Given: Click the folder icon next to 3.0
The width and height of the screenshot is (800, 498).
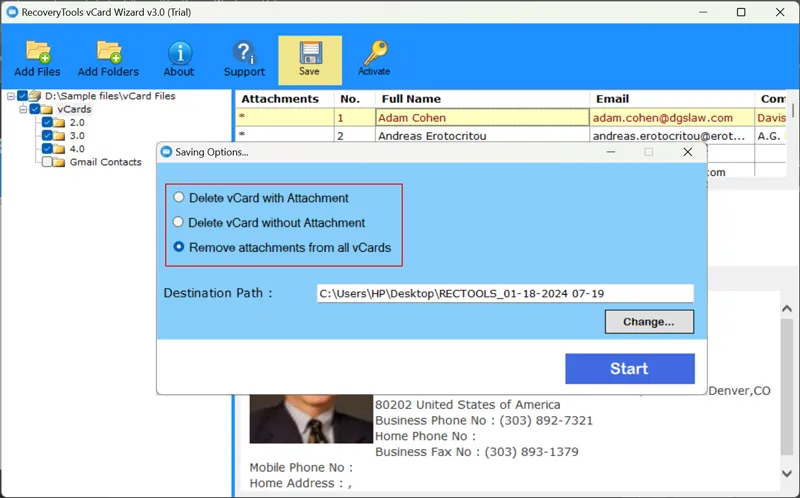Looking at the screenshot, I should coord(59,136).
